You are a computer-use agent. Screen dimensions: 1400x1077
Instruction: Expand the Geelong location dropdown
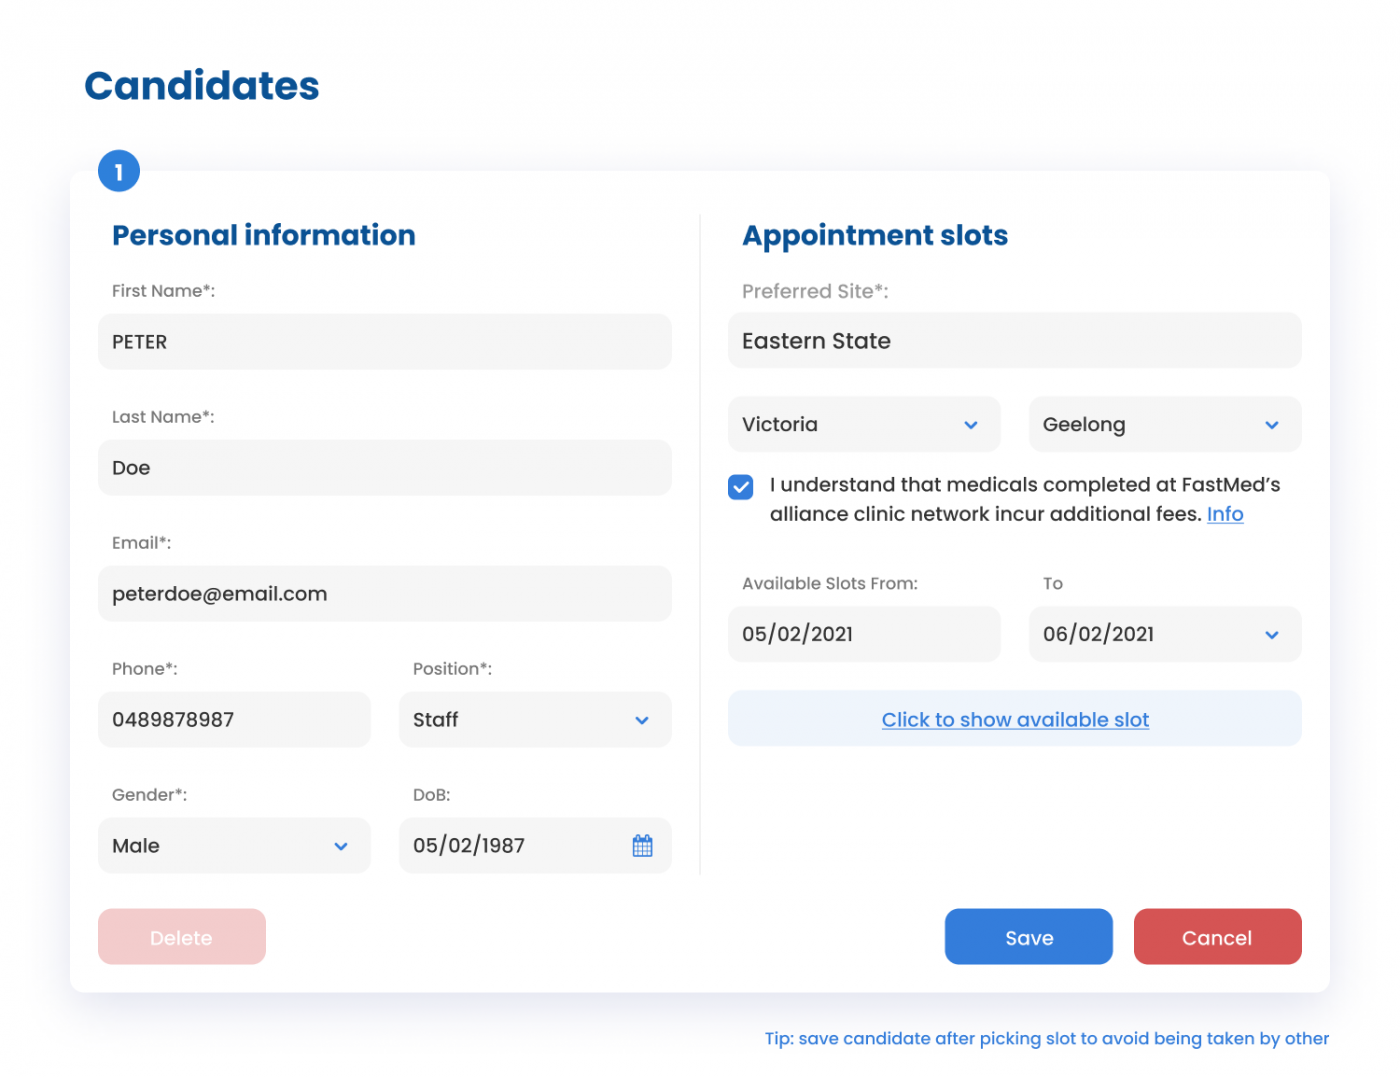click(x=1164, y=424)
